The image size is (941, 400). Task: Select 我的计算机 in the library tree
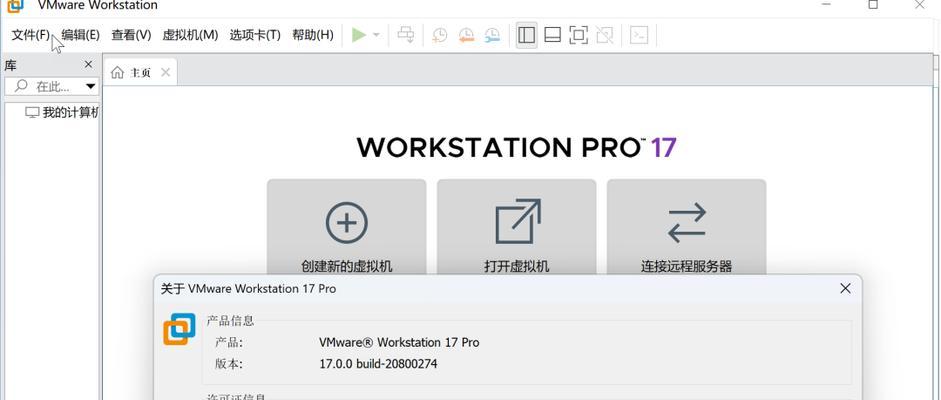click(62, 112)
